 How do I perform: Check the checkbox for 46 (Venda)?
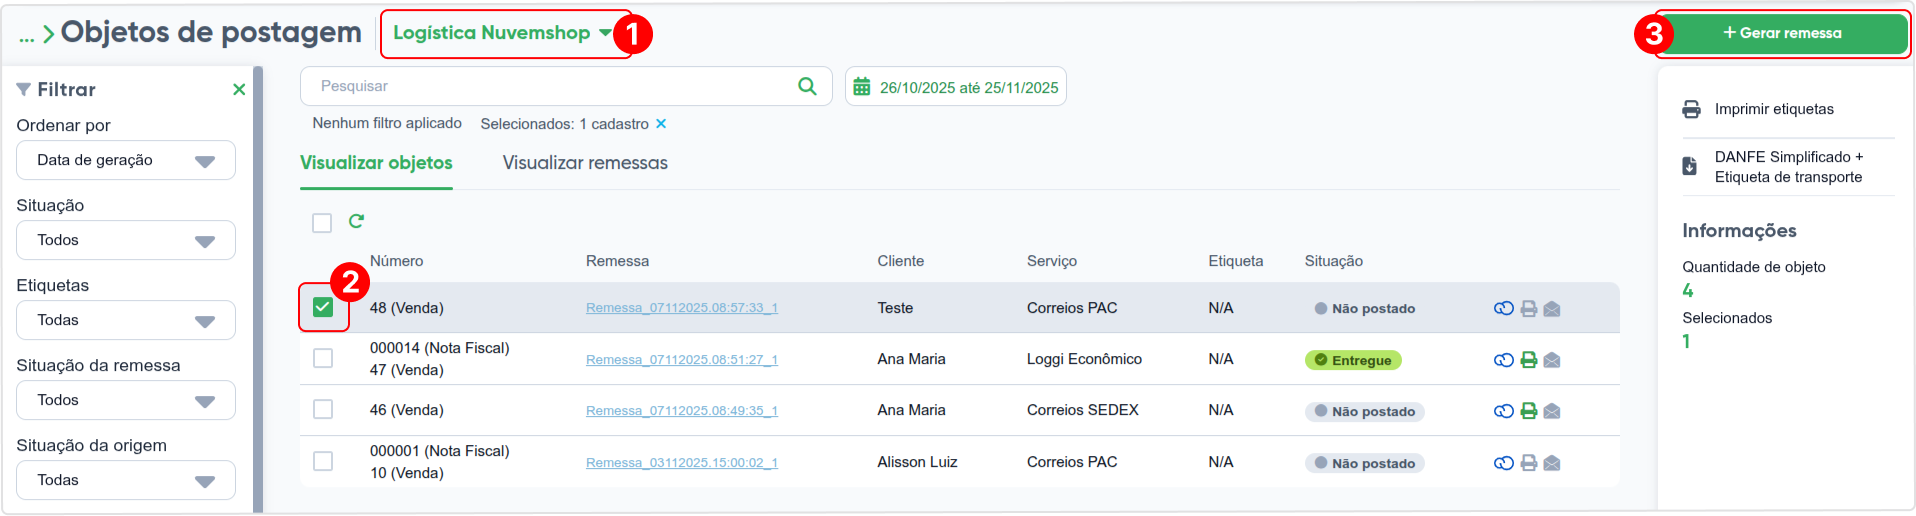click(x=323, y=409)
